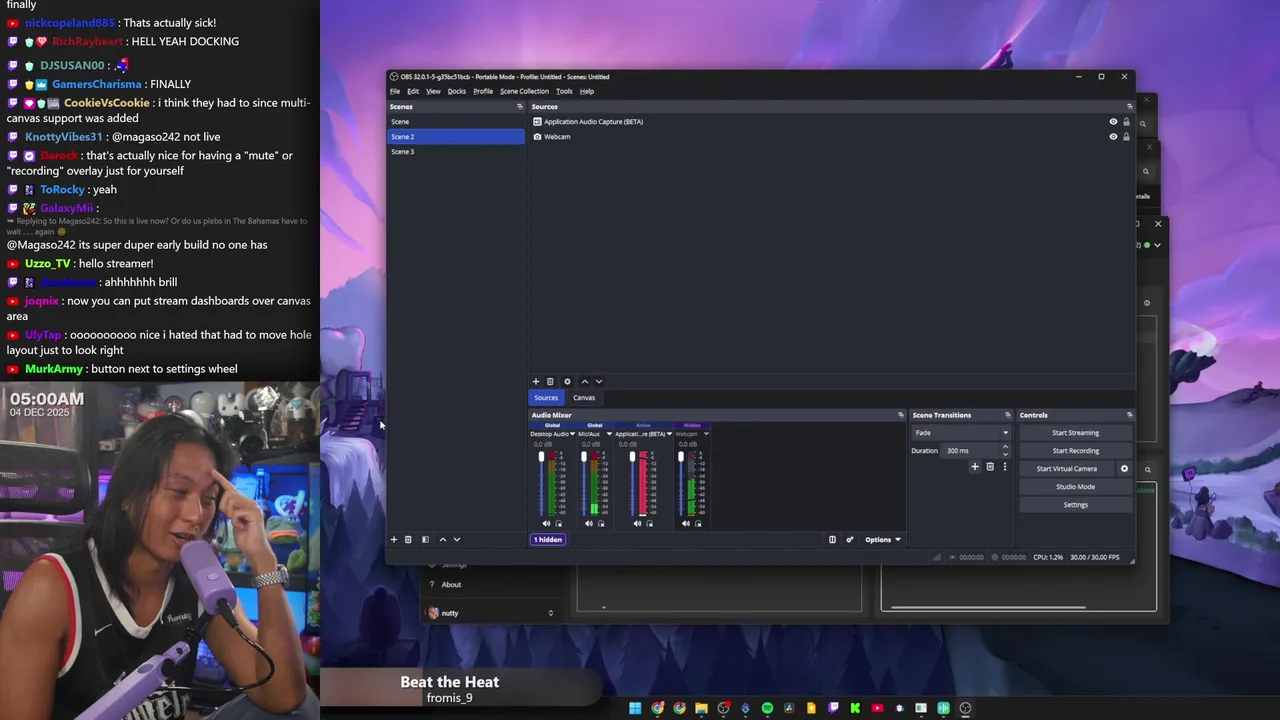The height and width of the screenshot is (720, 1280).
Task: Open File Explorer from the taskbar
Action: point(701,708)
